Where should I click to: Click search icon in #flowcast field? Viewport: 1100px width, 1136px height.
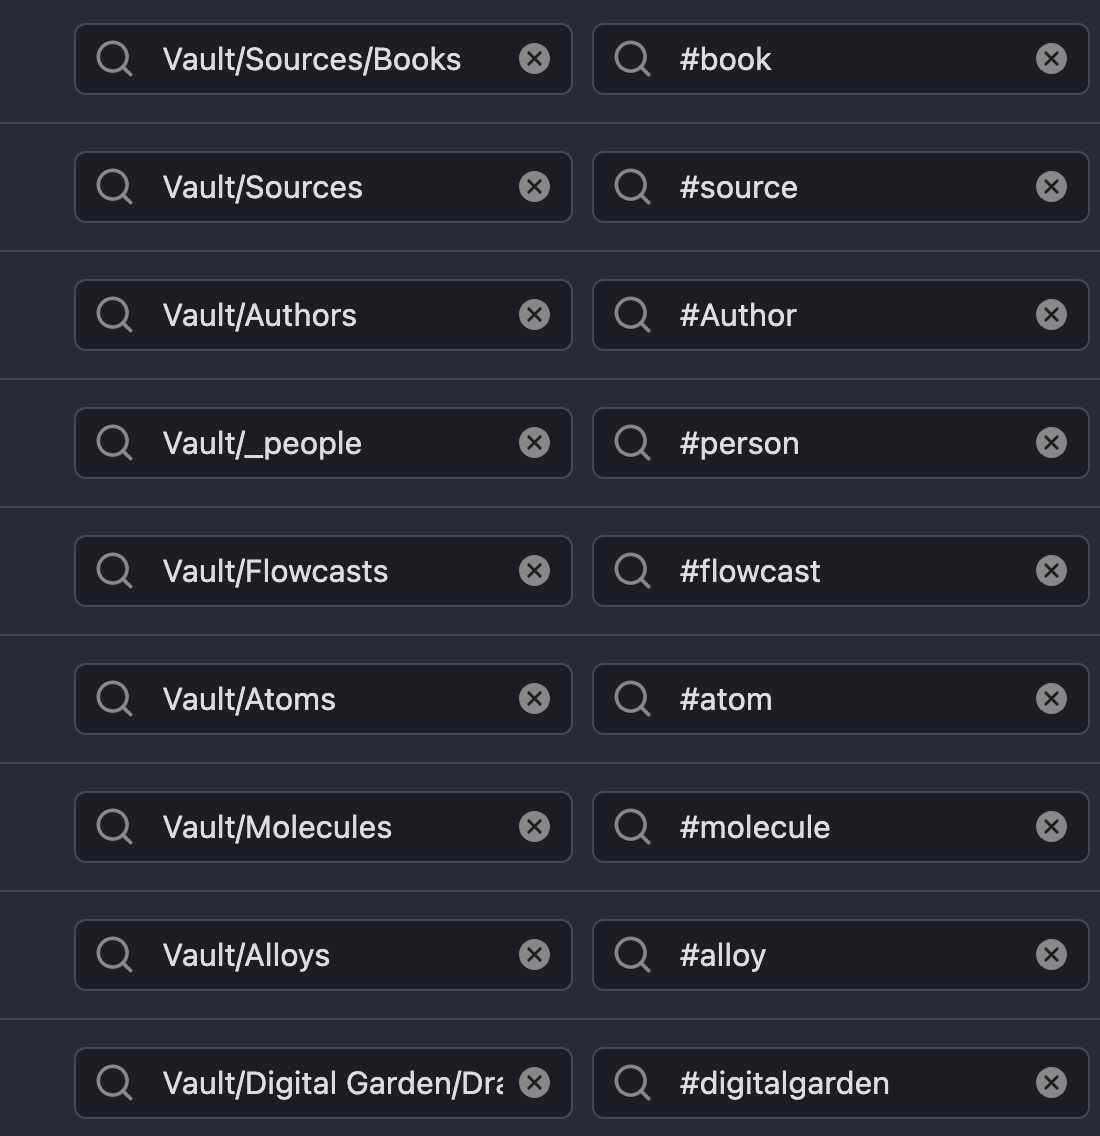click(632, 571)
